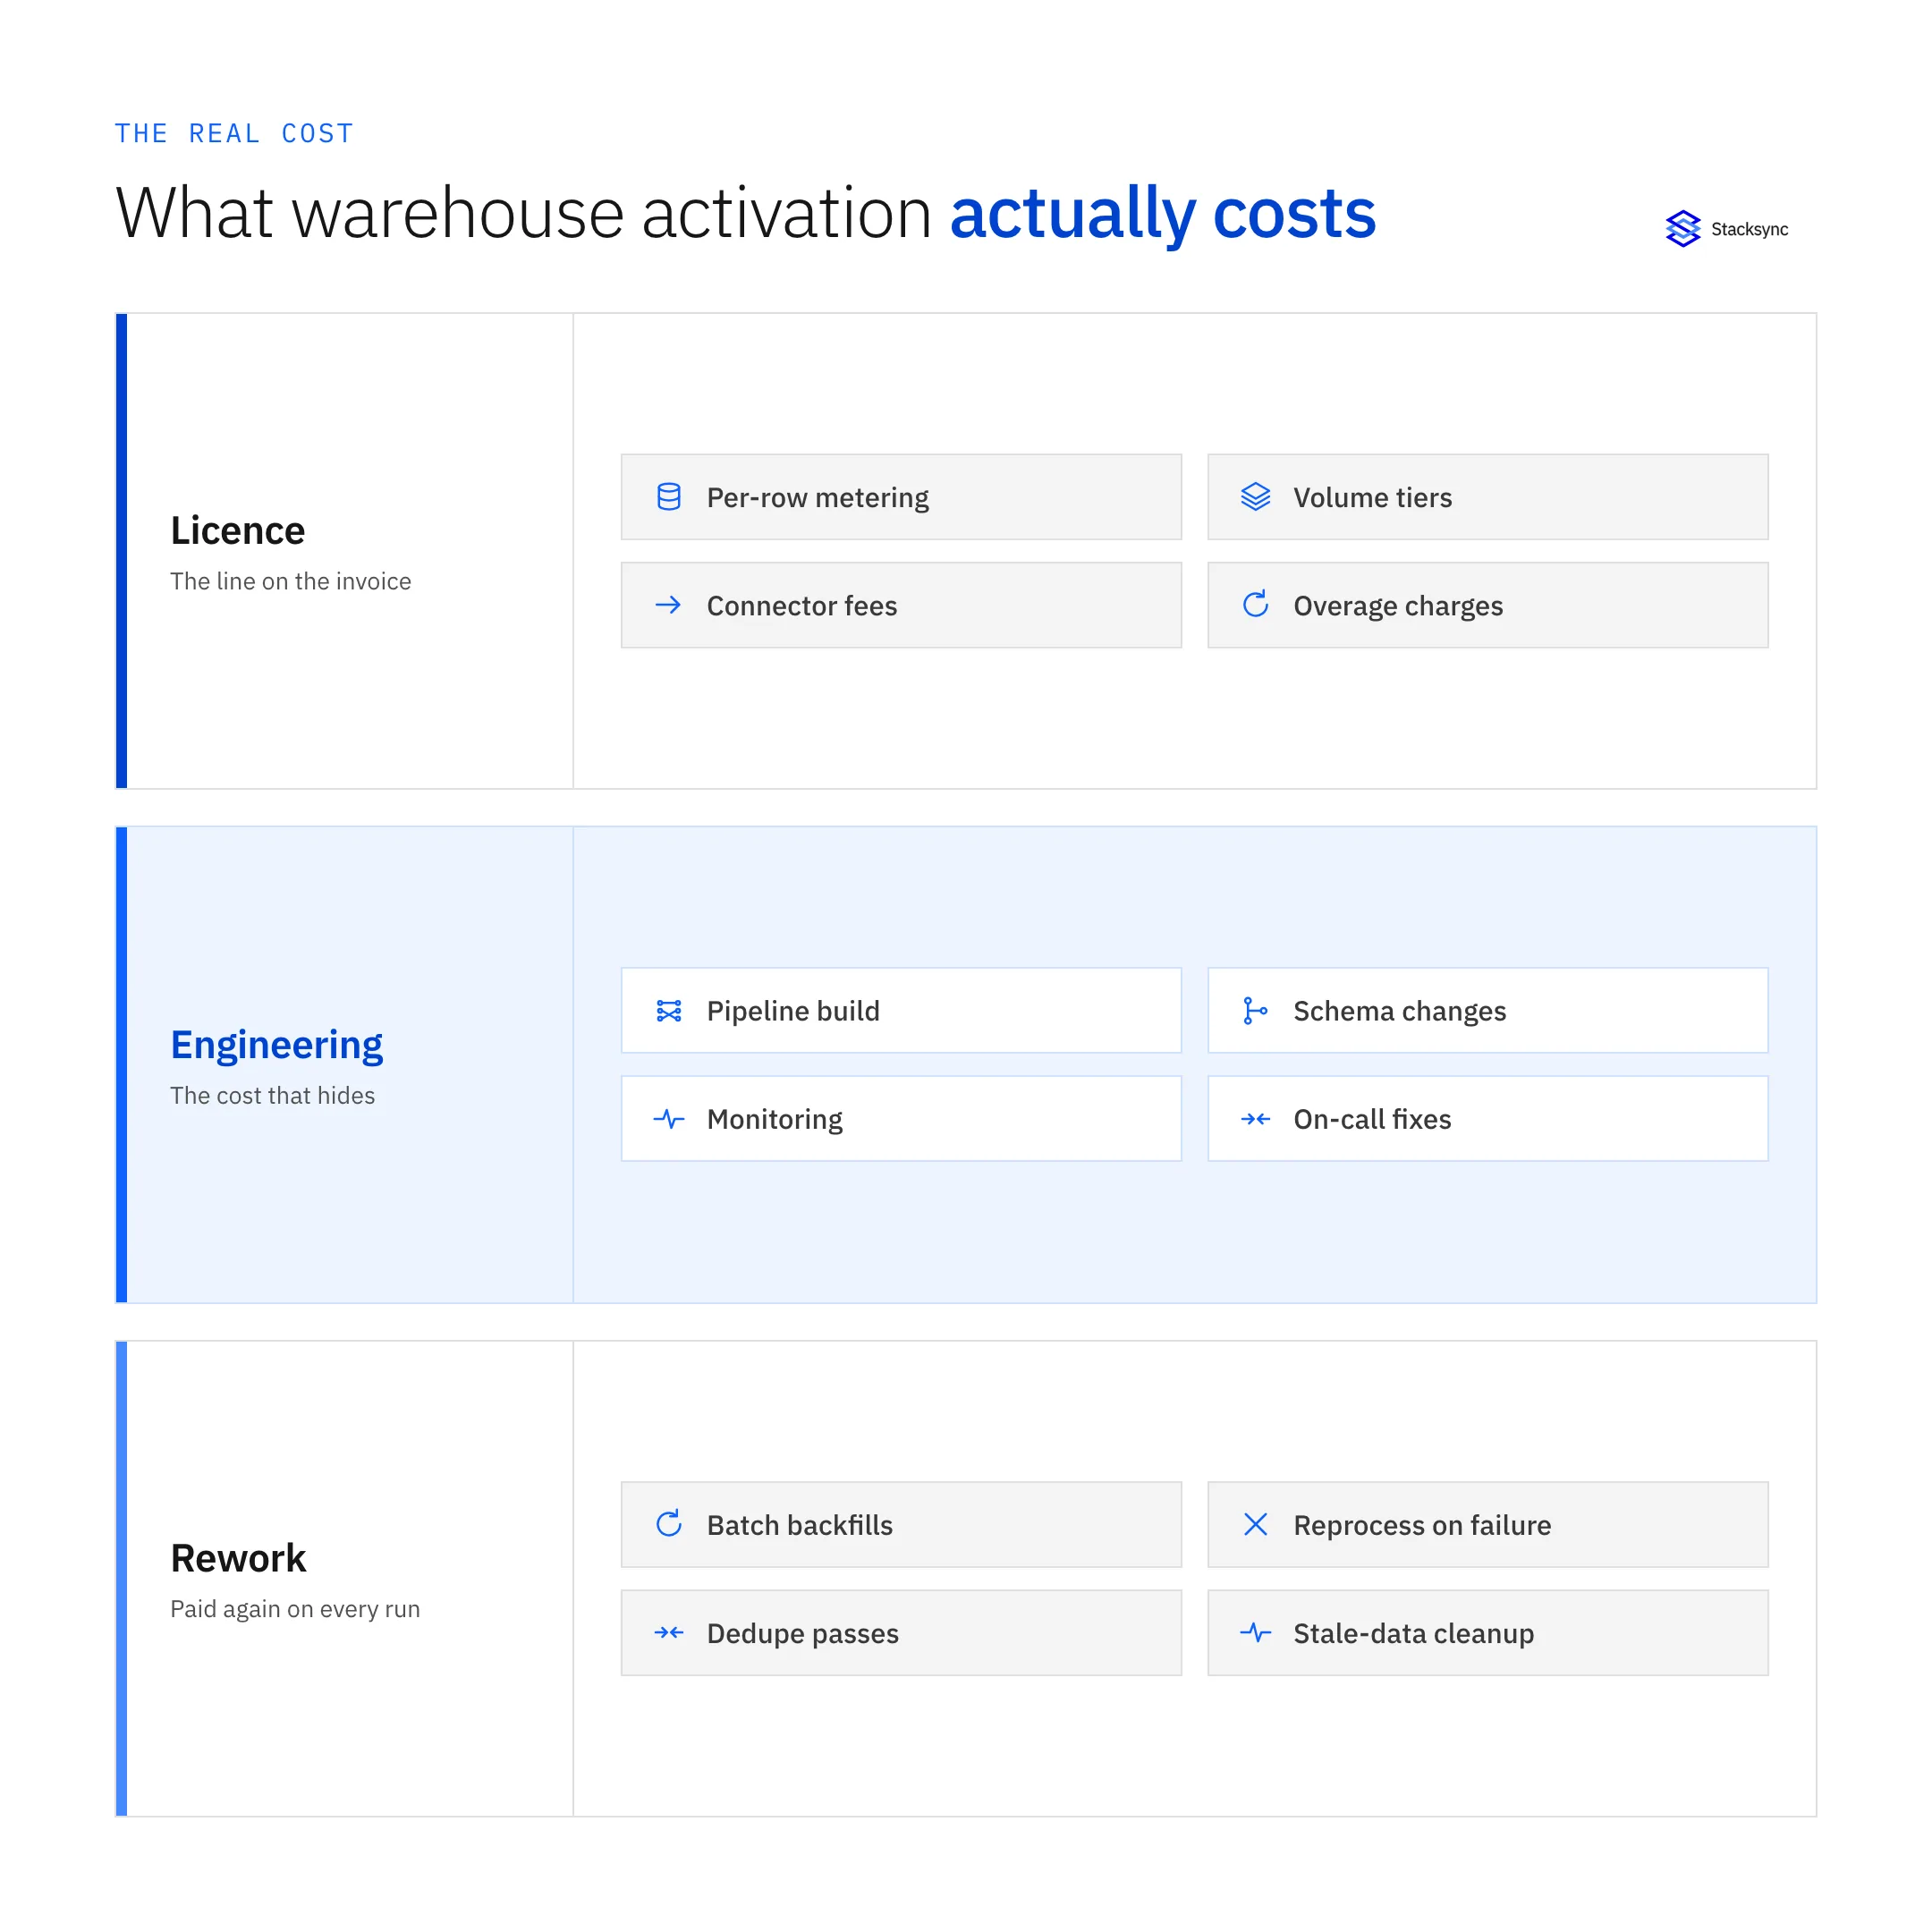Select the On-call fixes label
This screenshot has width=1932, height=1932.
1372,1119
